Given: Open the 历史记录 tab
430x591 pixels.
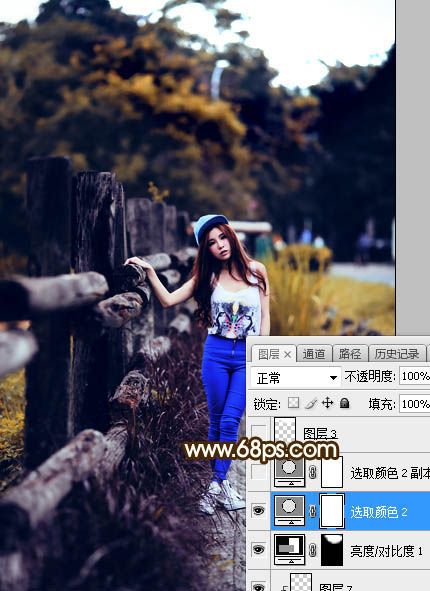Looking at the screenshot, I should point(397,354).
